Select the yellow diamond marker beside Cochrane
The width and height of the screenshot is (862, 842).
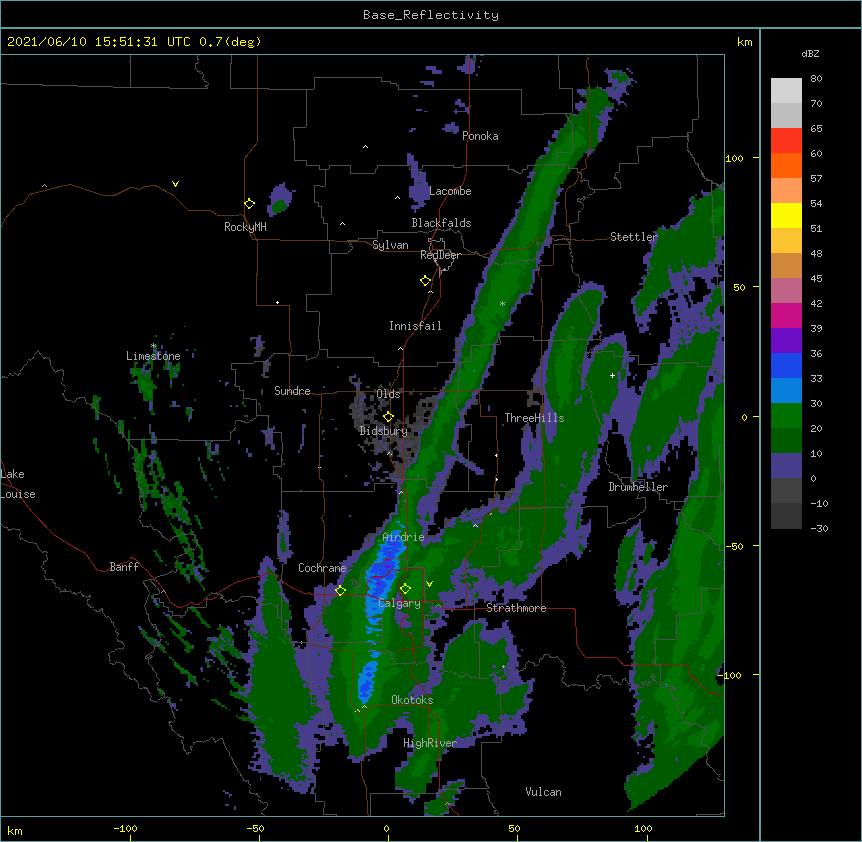point(340,591)
